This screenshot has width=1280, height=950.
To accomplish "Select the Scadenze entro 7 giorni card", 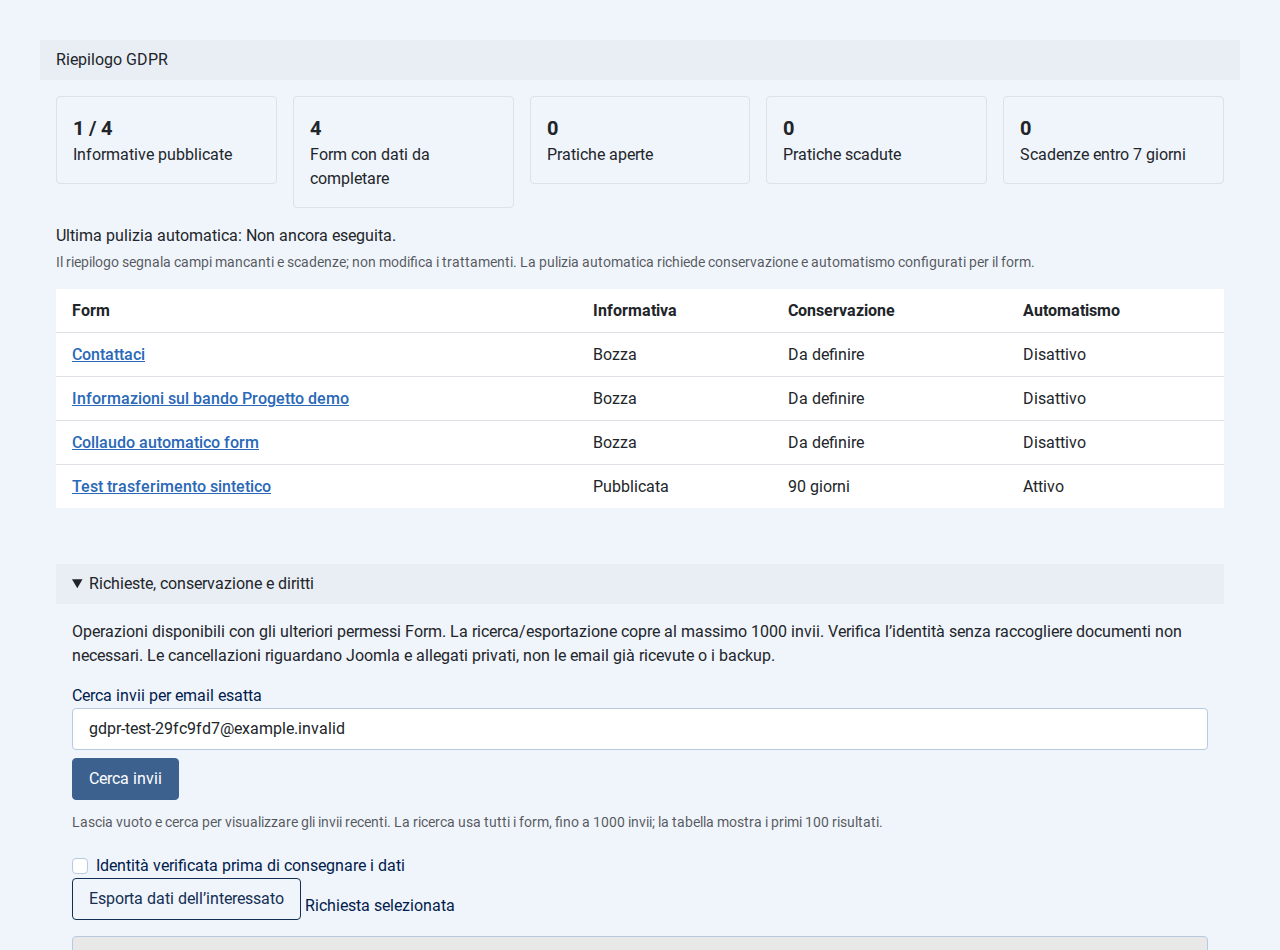I will tap(1113, 140).
